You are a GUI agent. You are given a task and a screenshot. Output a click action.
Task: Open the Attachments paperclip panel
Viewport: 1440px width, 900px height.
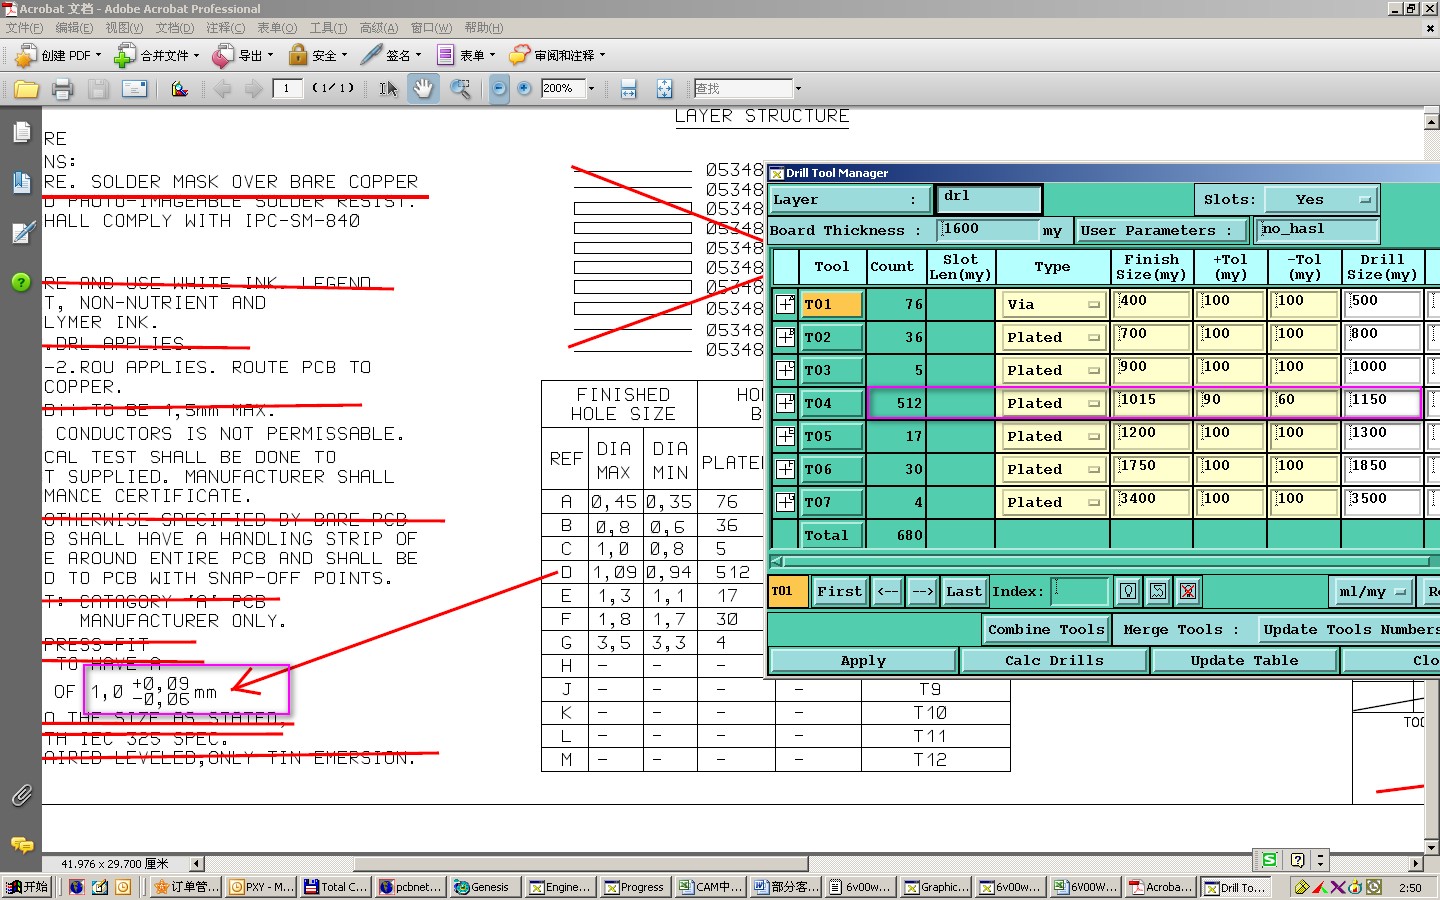[x=21, y=795]
